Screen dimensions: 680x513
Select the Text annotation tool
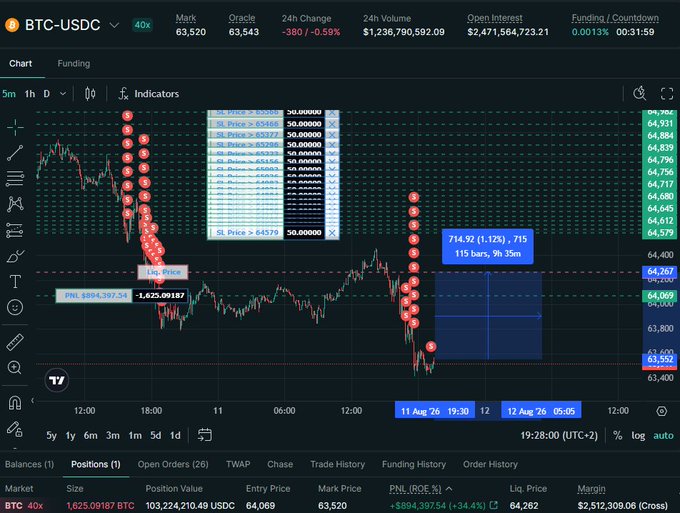[x=15, y=282]
